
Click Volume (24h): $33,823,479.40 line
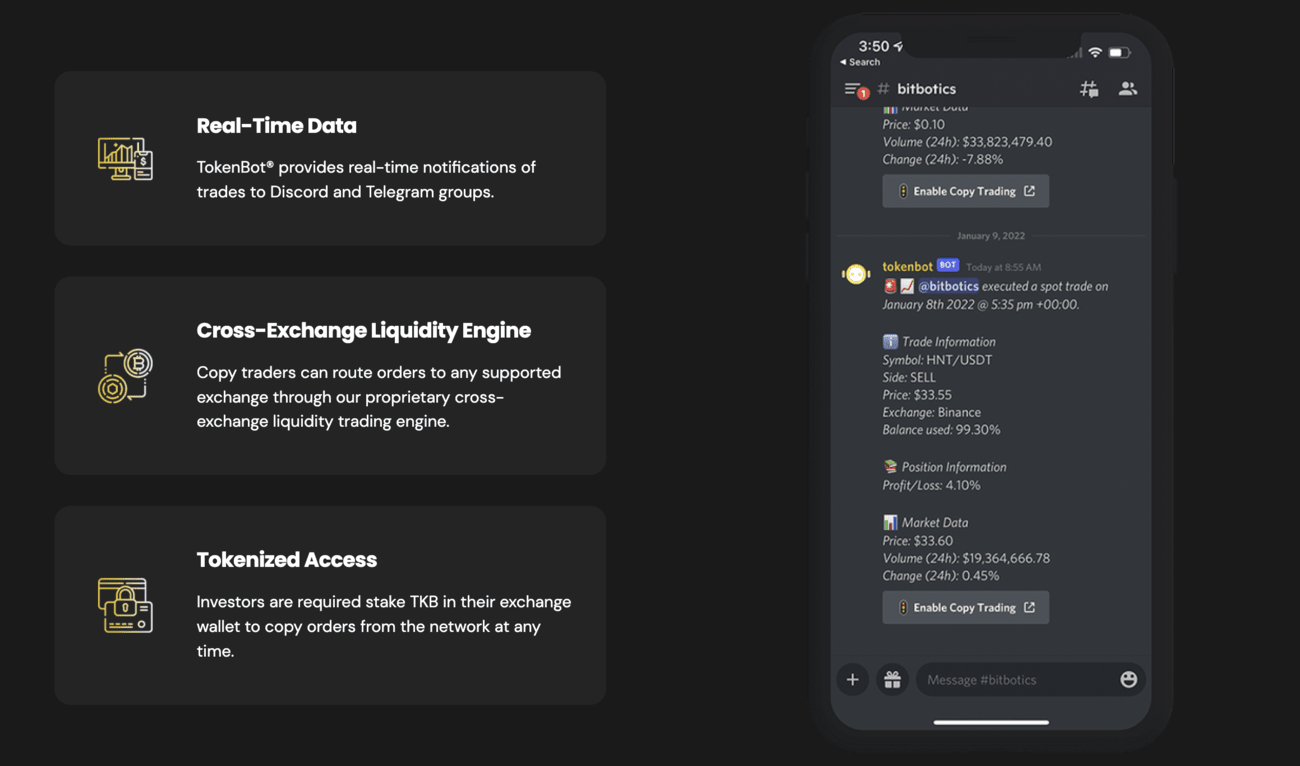[967, 142]
